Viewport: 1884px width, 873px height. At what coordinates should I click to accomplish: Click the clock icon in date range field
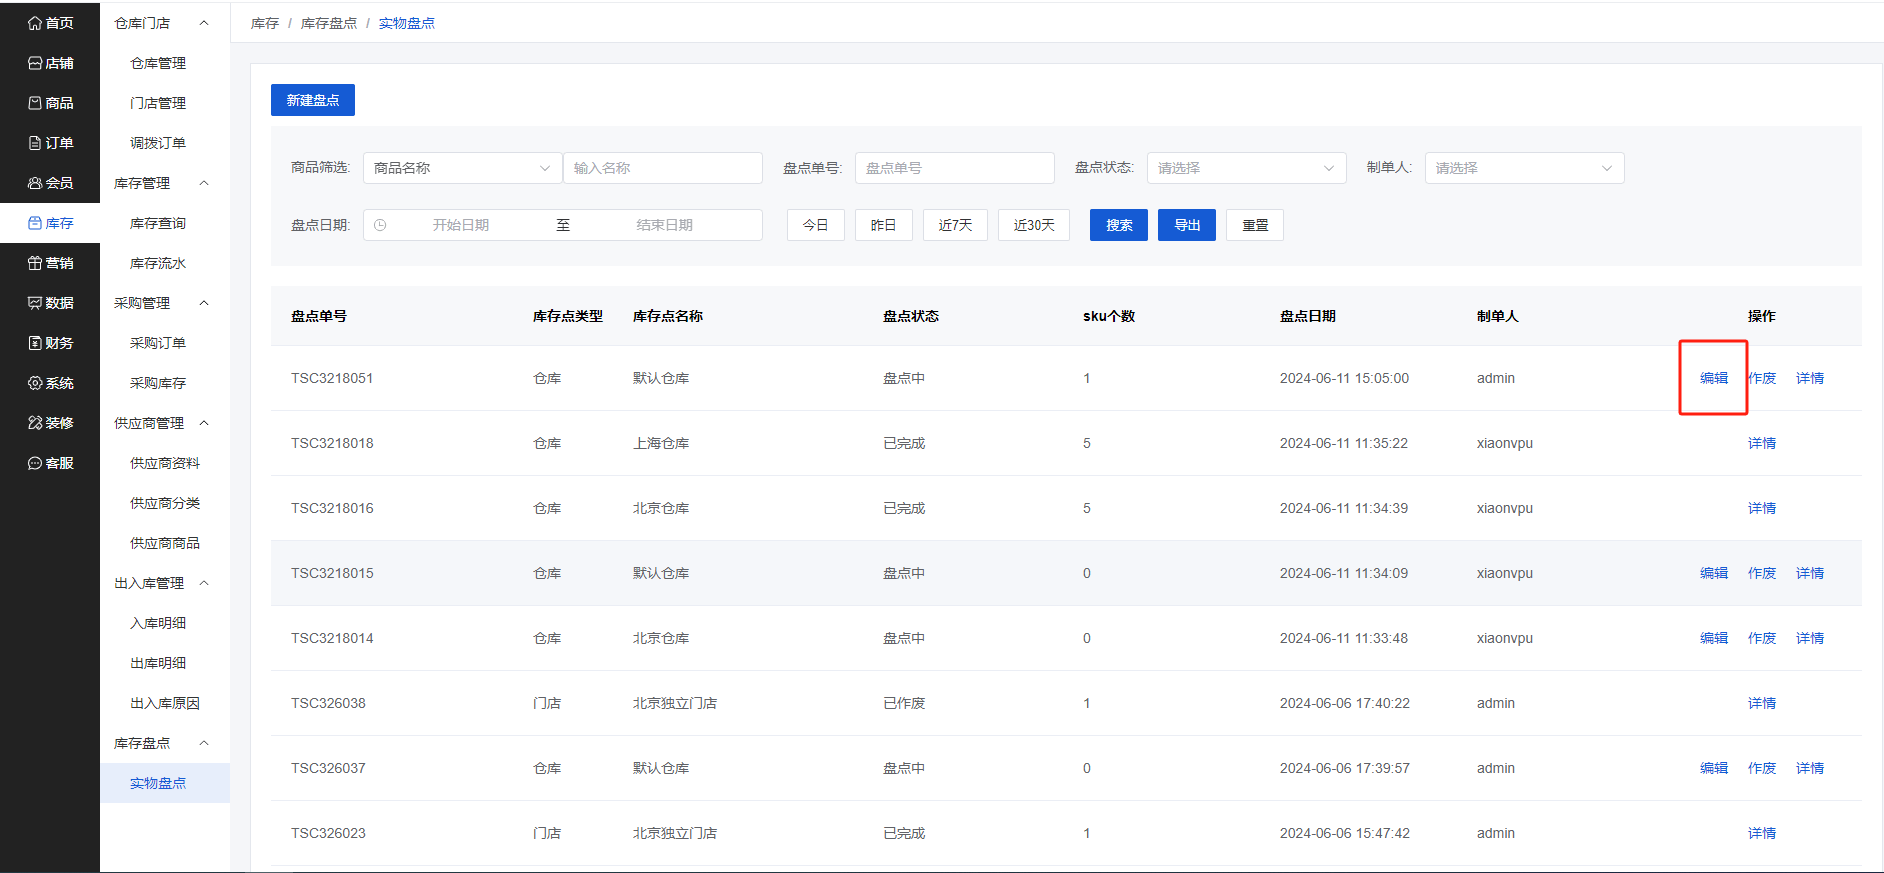click(x=380, y=225)
